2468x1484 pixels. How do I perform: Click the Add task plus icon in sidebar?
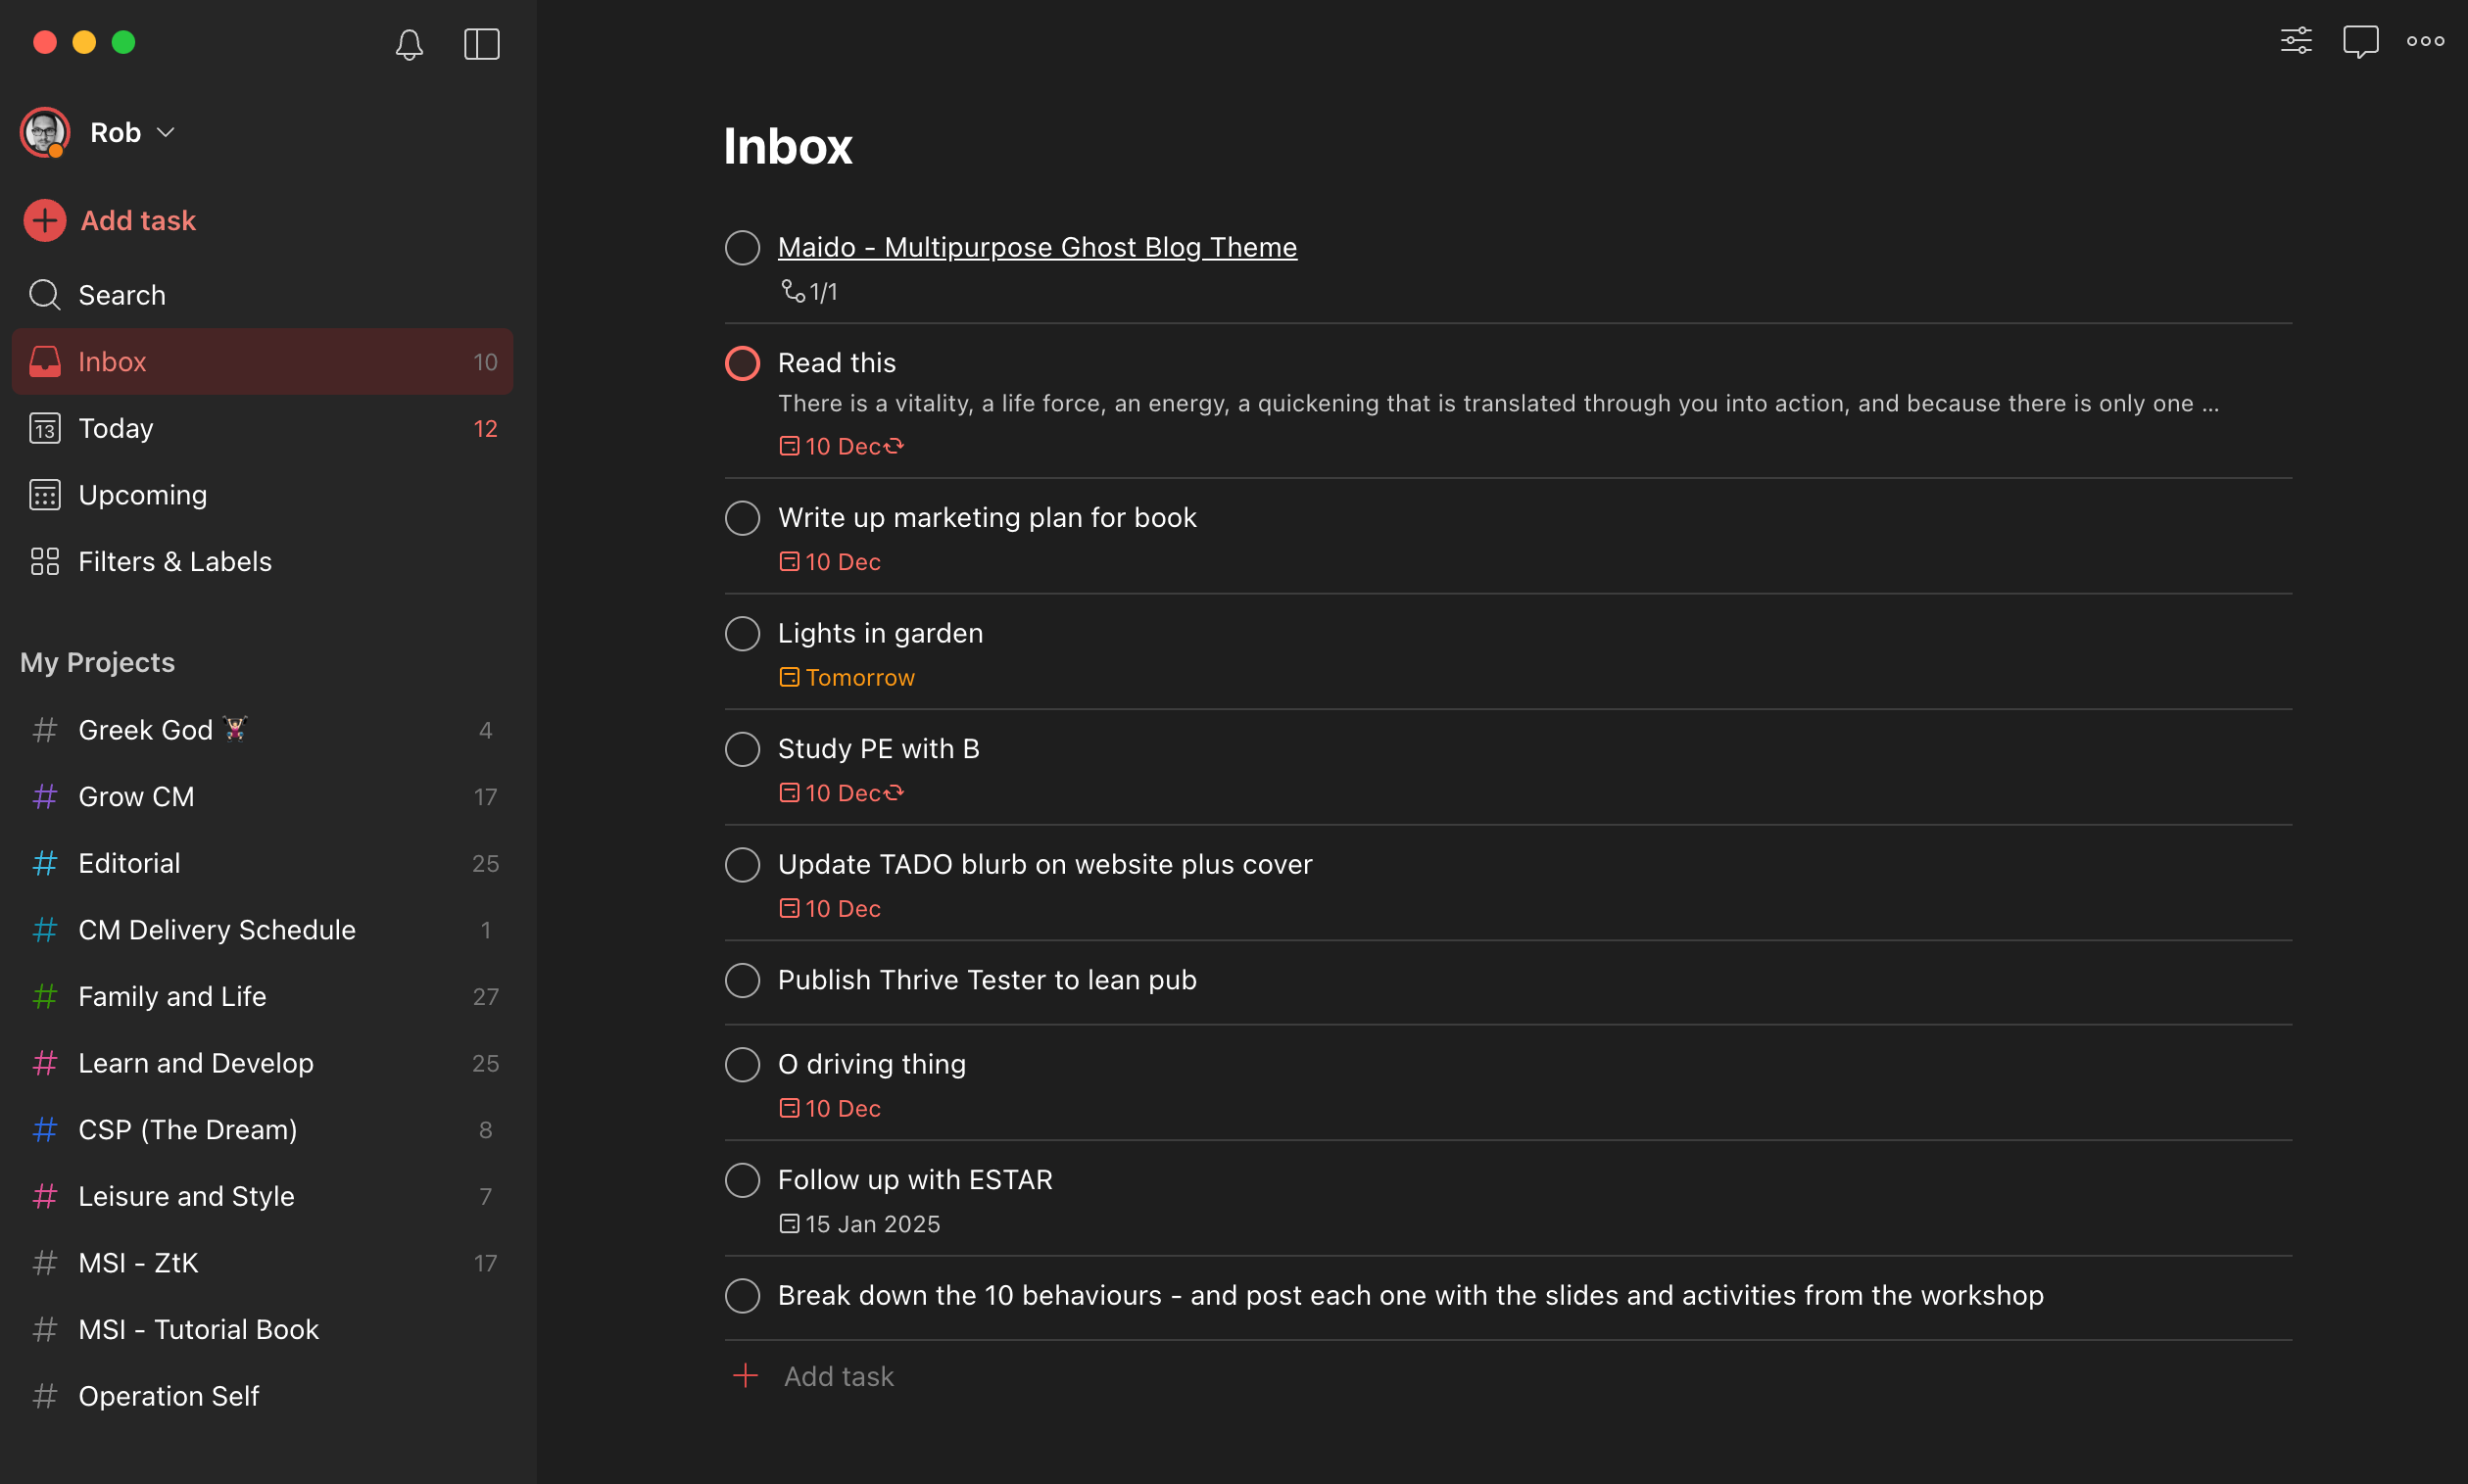tap(44, 220)
